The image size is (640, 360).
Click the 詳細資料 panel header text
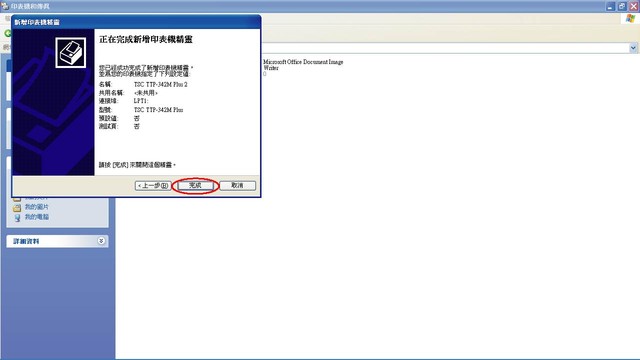pos(26,241)
